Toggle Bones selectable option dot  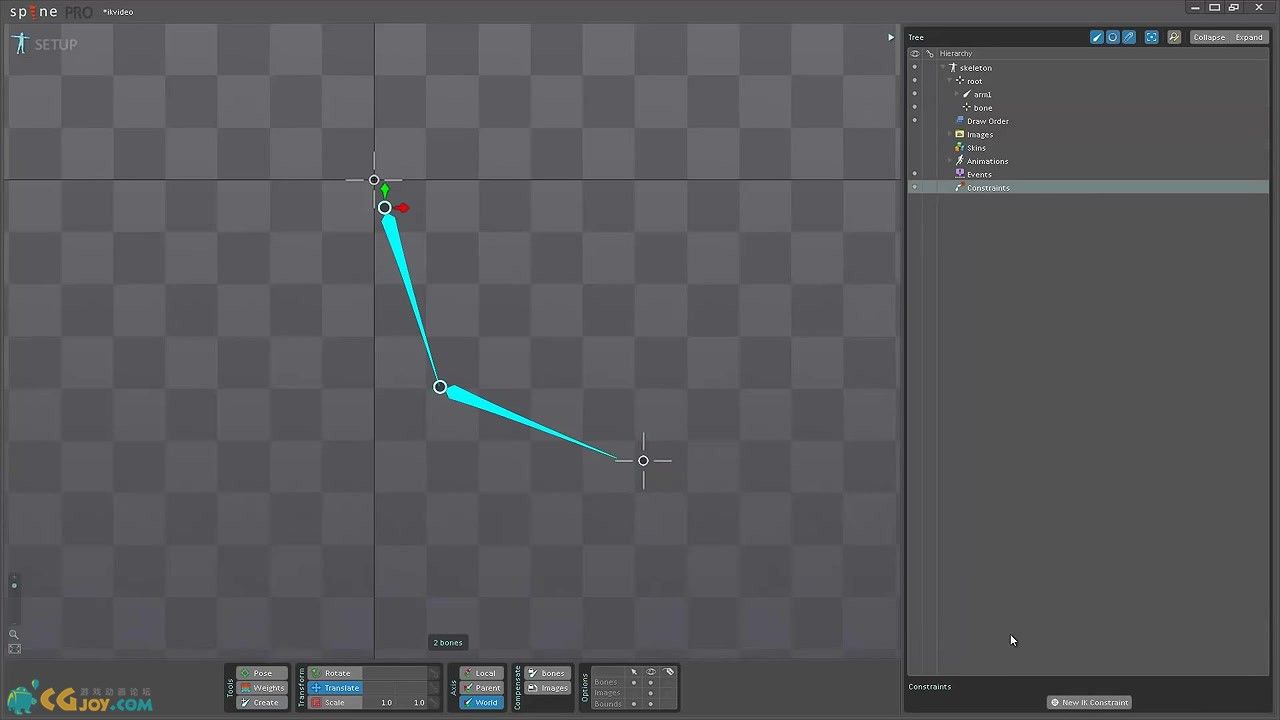[x=633, y=682]
